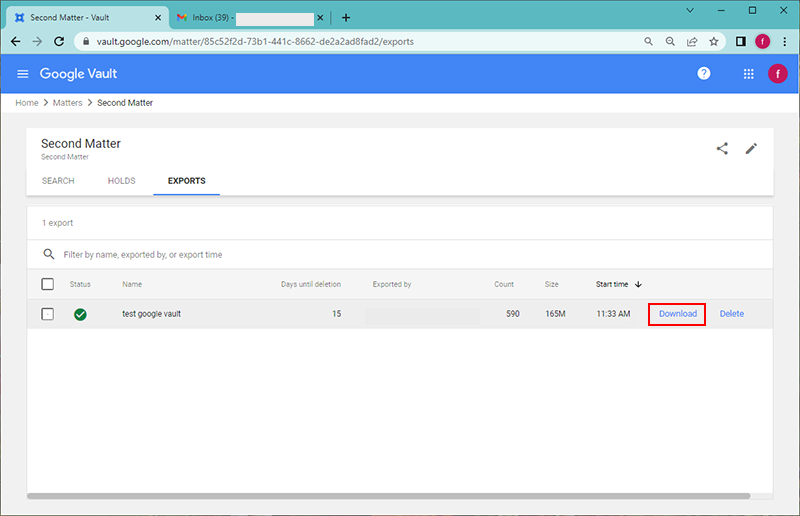Viewport: 800px width, 516px height.
Task: Delete the test google vault export
Action: click(x=732, y=314)
